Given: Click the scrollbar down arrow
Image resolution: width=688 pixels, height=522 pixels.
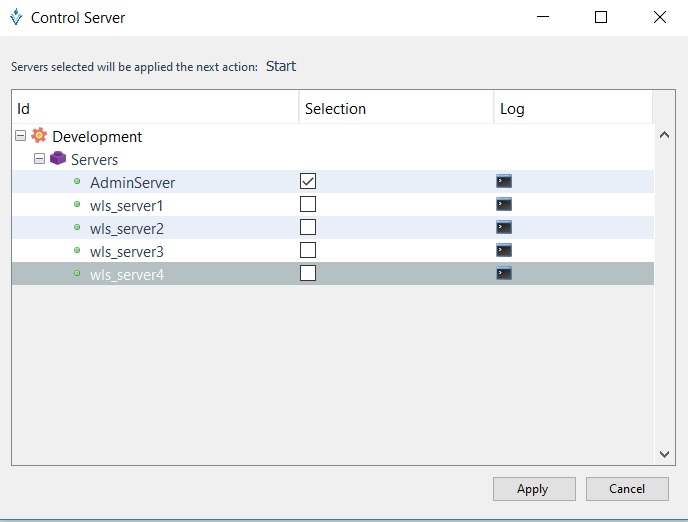Looking at the screenshot, I should point(664,454).
